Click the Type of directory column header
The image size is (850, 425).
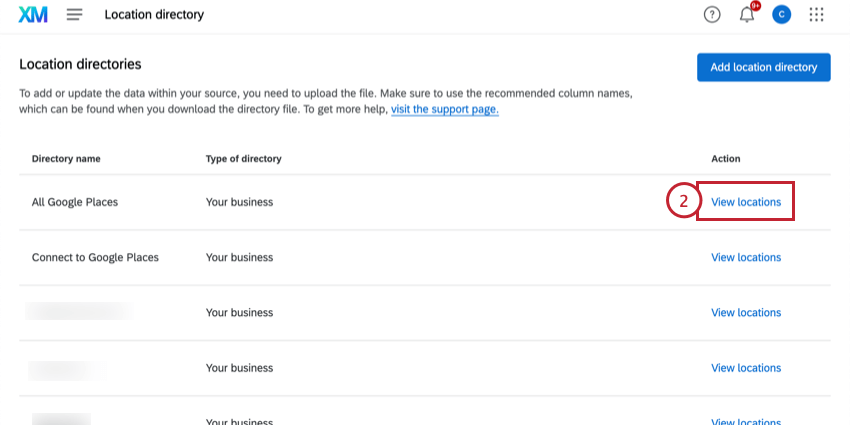[243, 159]
